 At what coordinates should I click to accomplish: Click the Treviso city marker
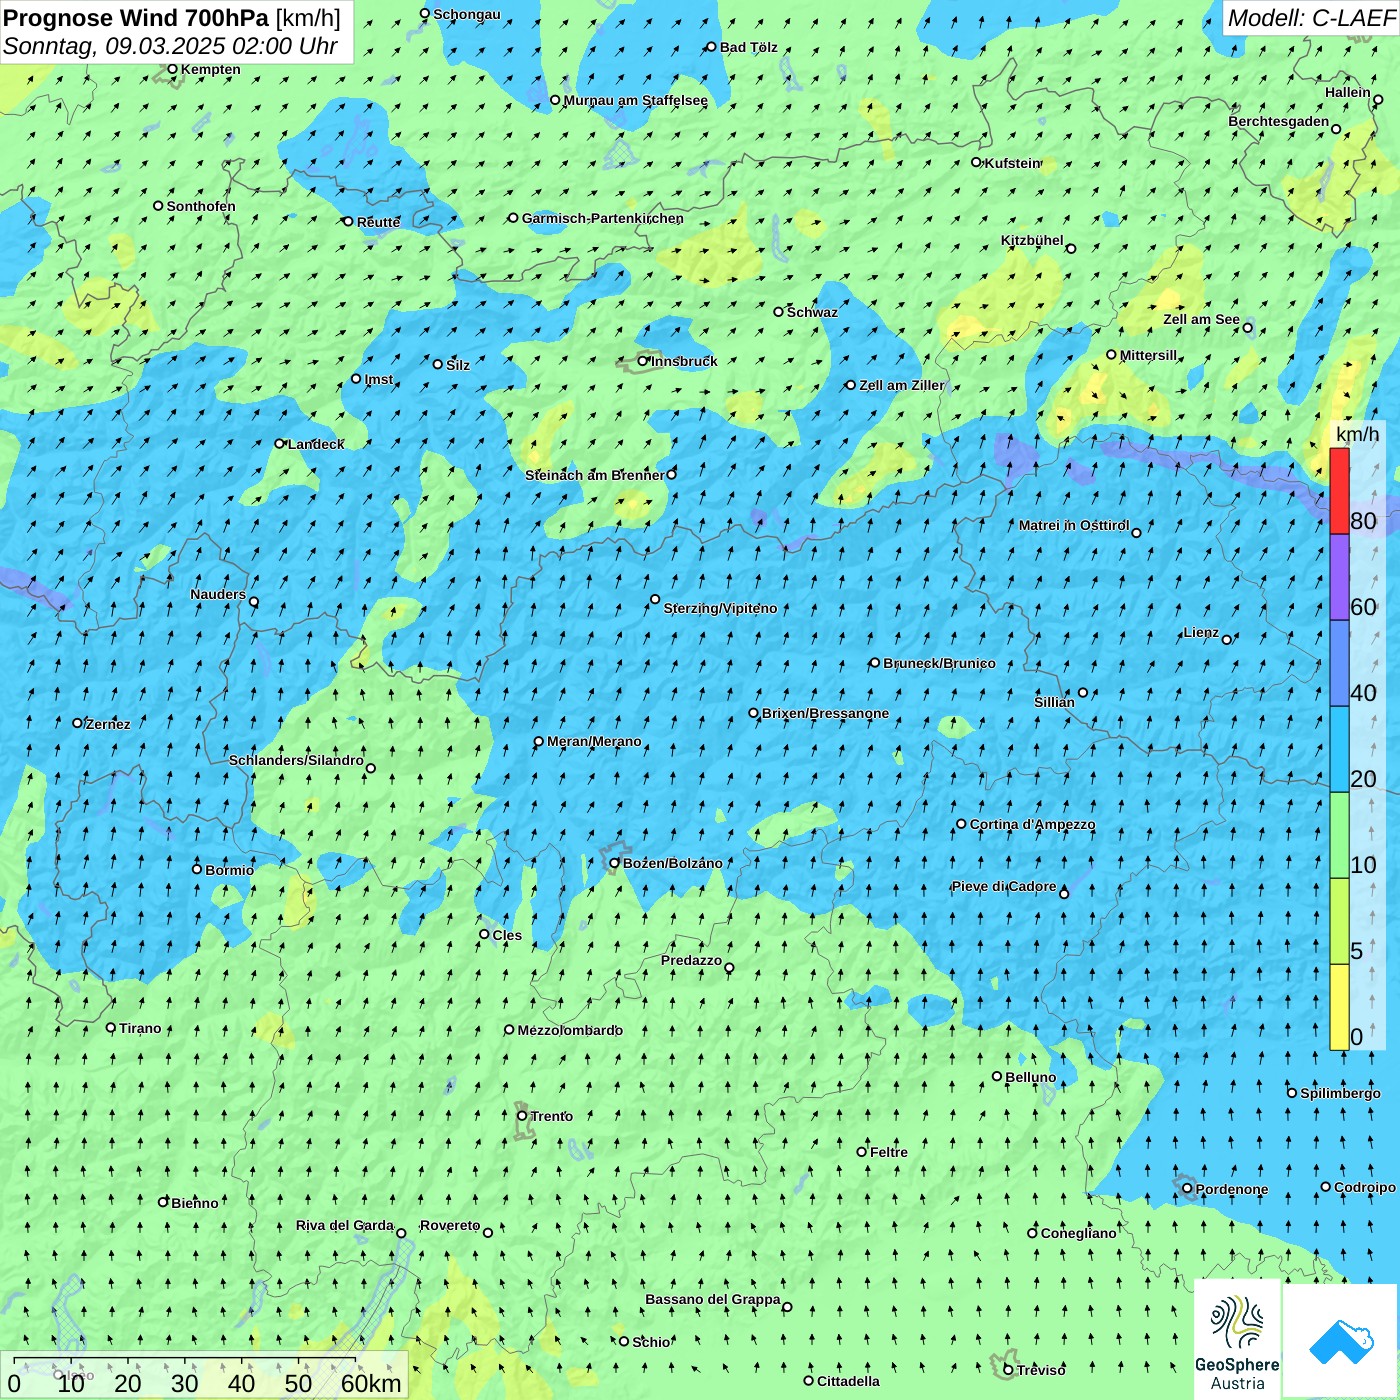tap(1008, 1370)
